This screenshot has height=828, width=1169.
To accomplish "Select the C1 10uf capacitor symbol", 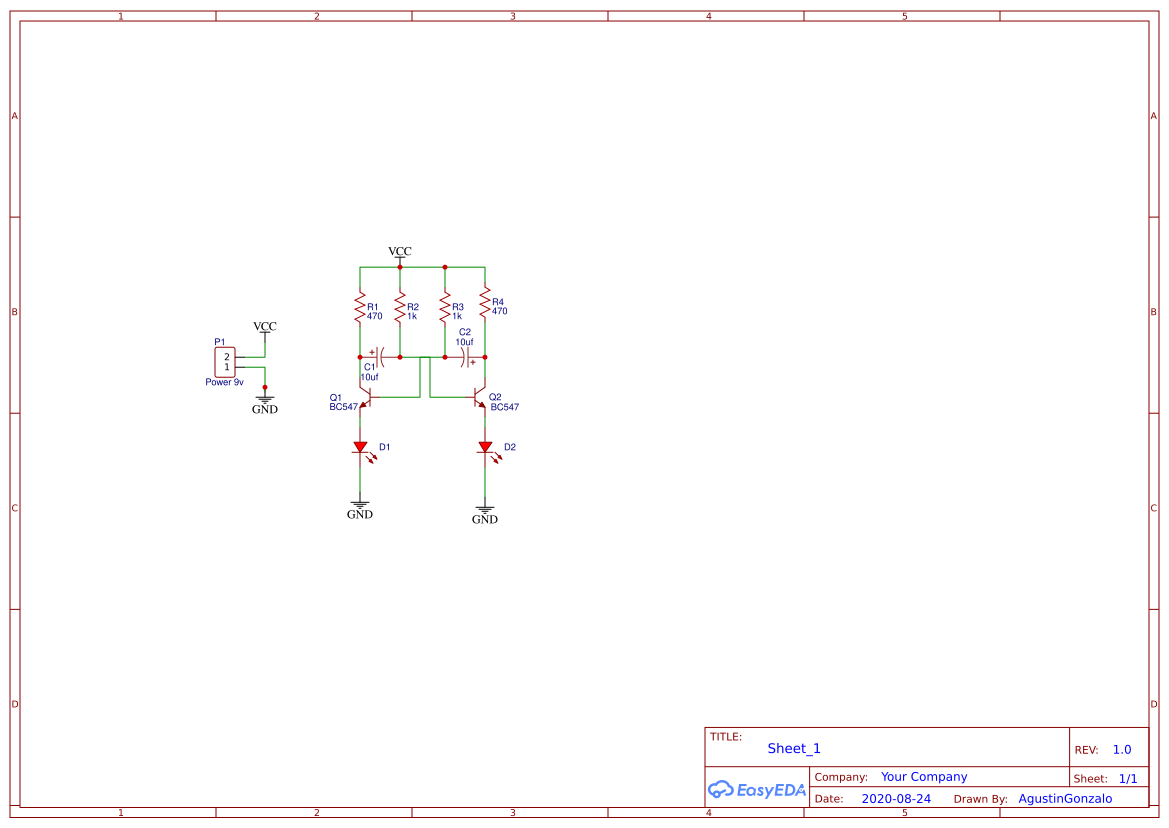I will (x=380, y=357).
